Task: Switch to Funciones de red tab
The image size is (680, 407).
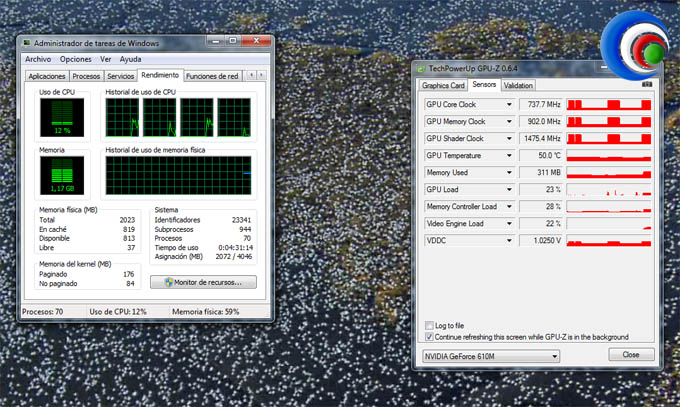Action: pyautogui.click(x=212, y=76)
